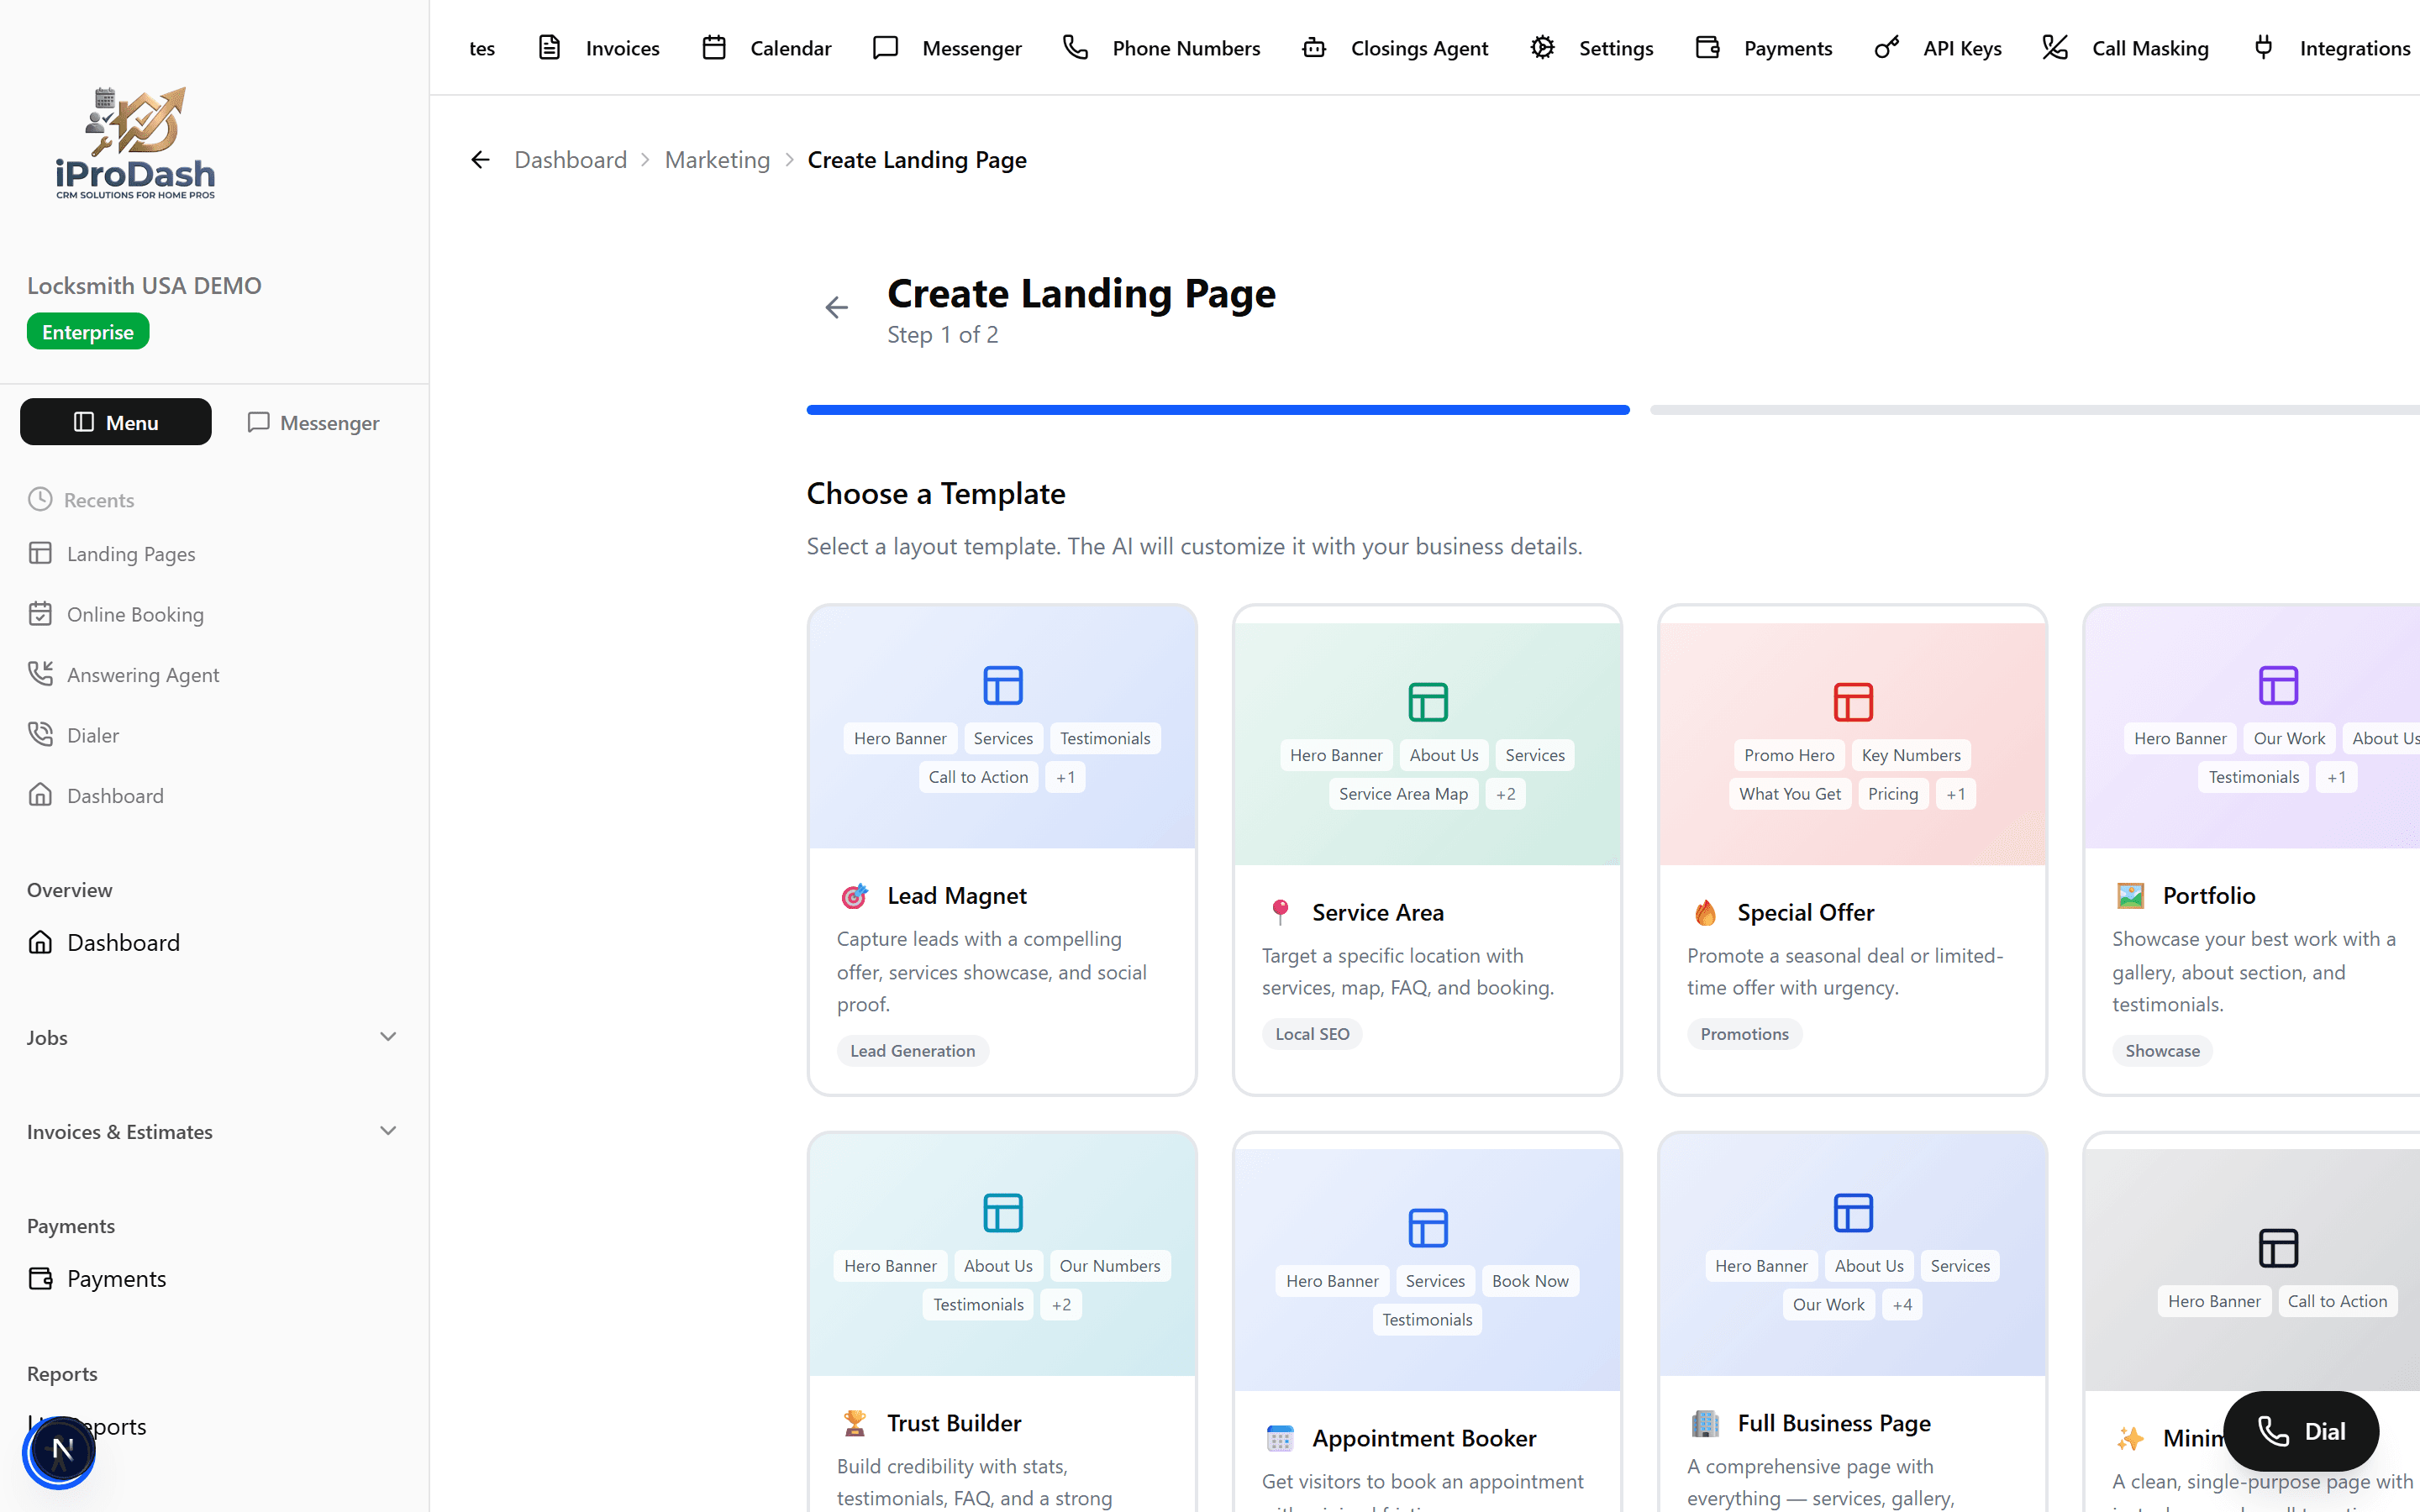2420x1512 pixels.
Task: Click the Lead Generation tag
Action: (913, 1051)
